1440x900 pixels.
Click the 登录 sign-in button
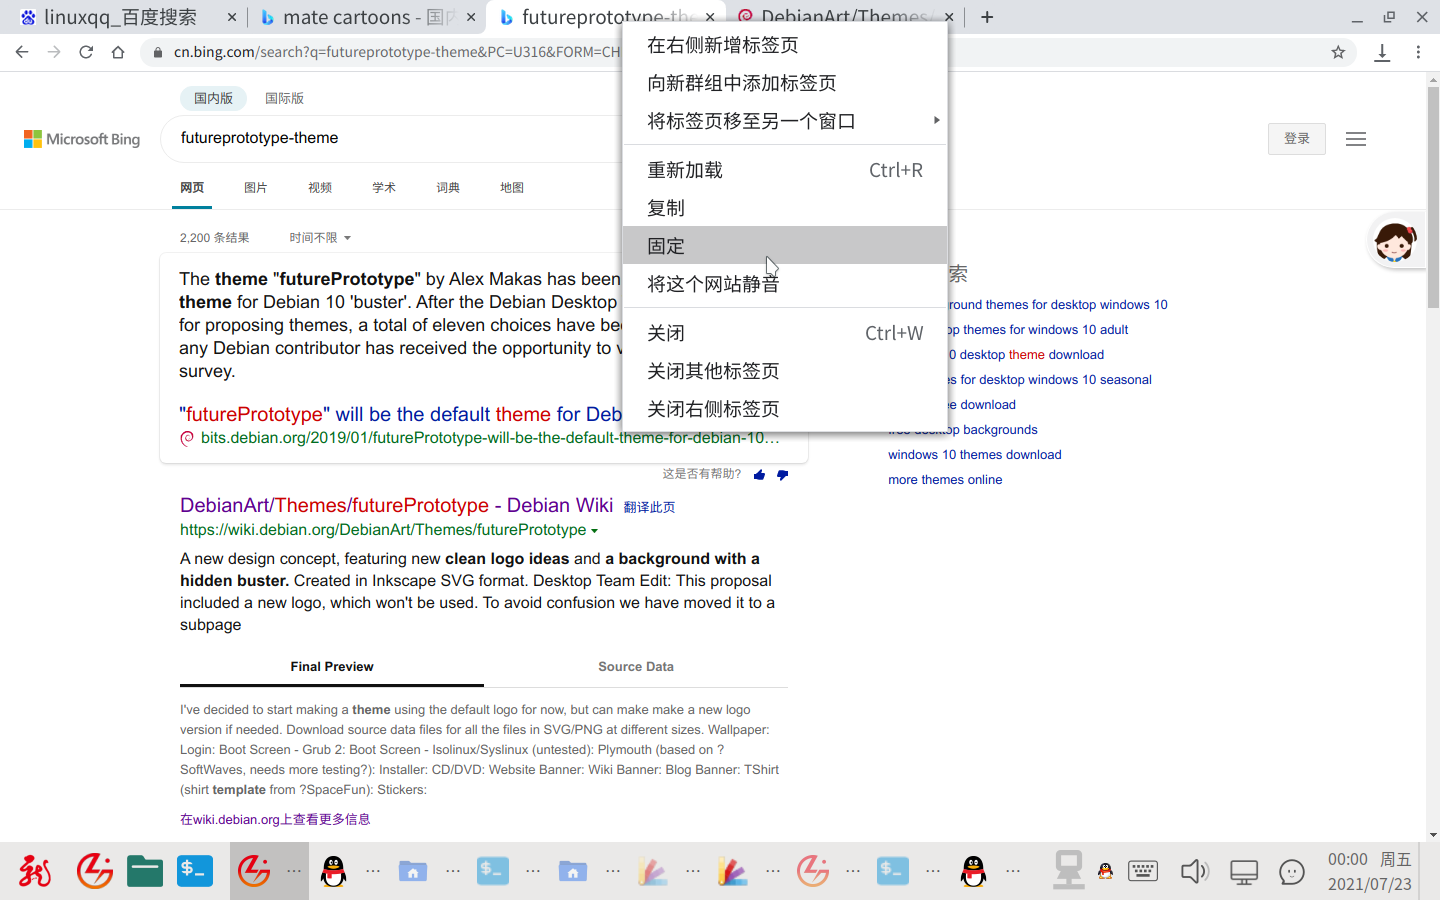click(1297, 139)
